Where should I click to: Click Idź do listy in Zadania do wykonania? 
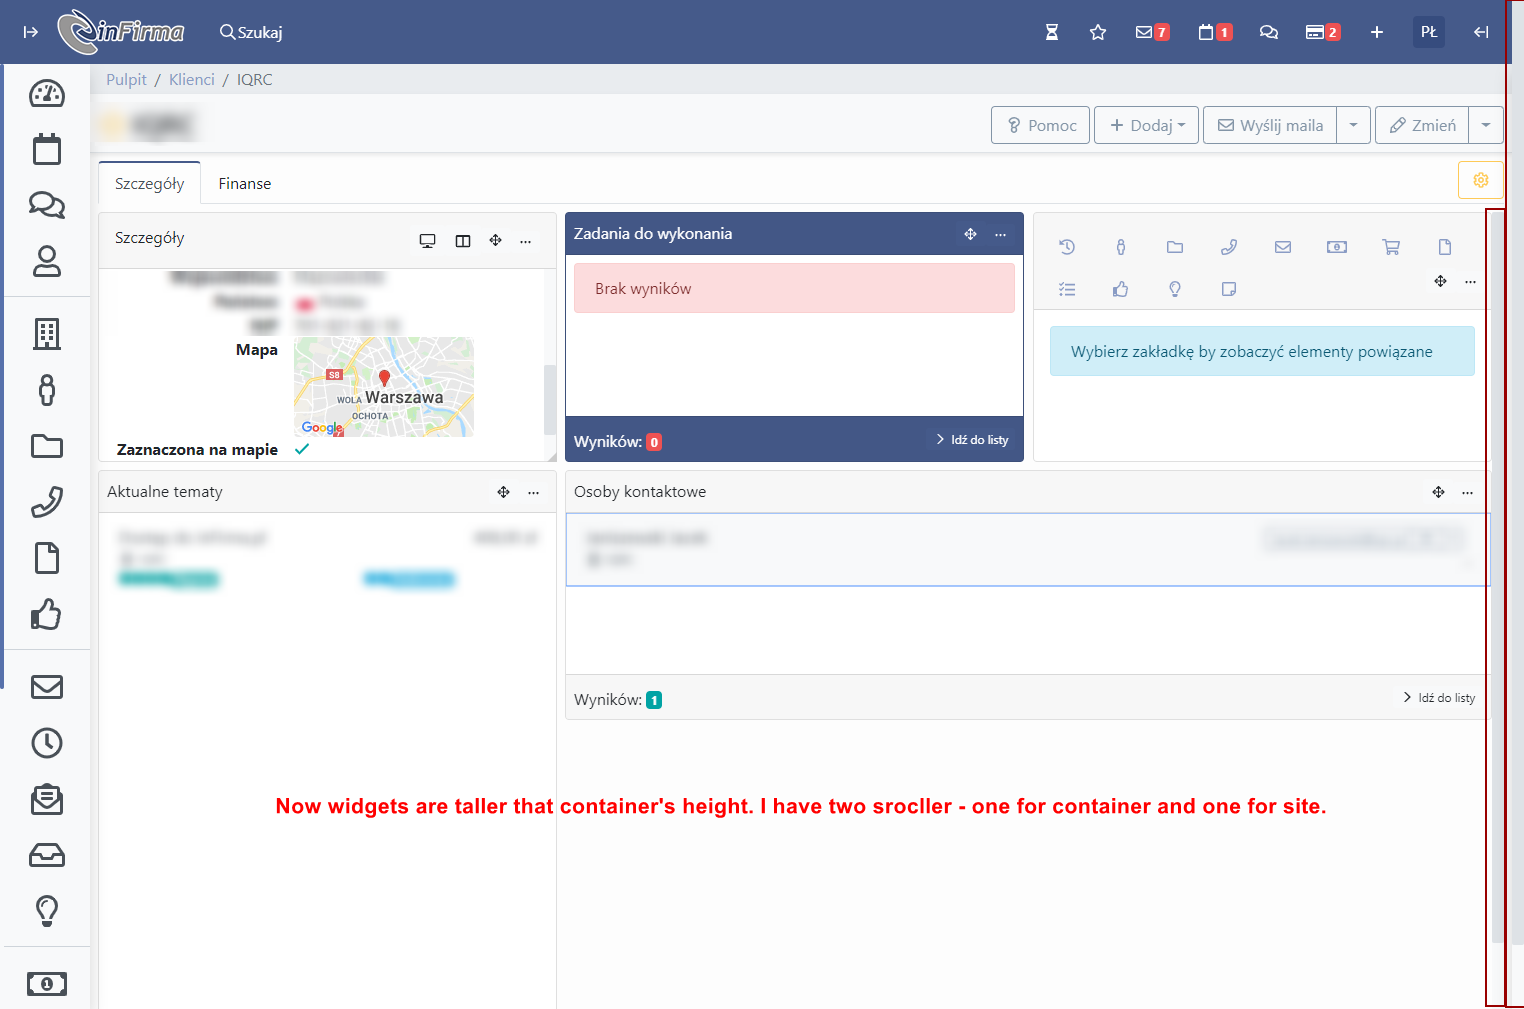pyautogui.click(x=972, y=440)
